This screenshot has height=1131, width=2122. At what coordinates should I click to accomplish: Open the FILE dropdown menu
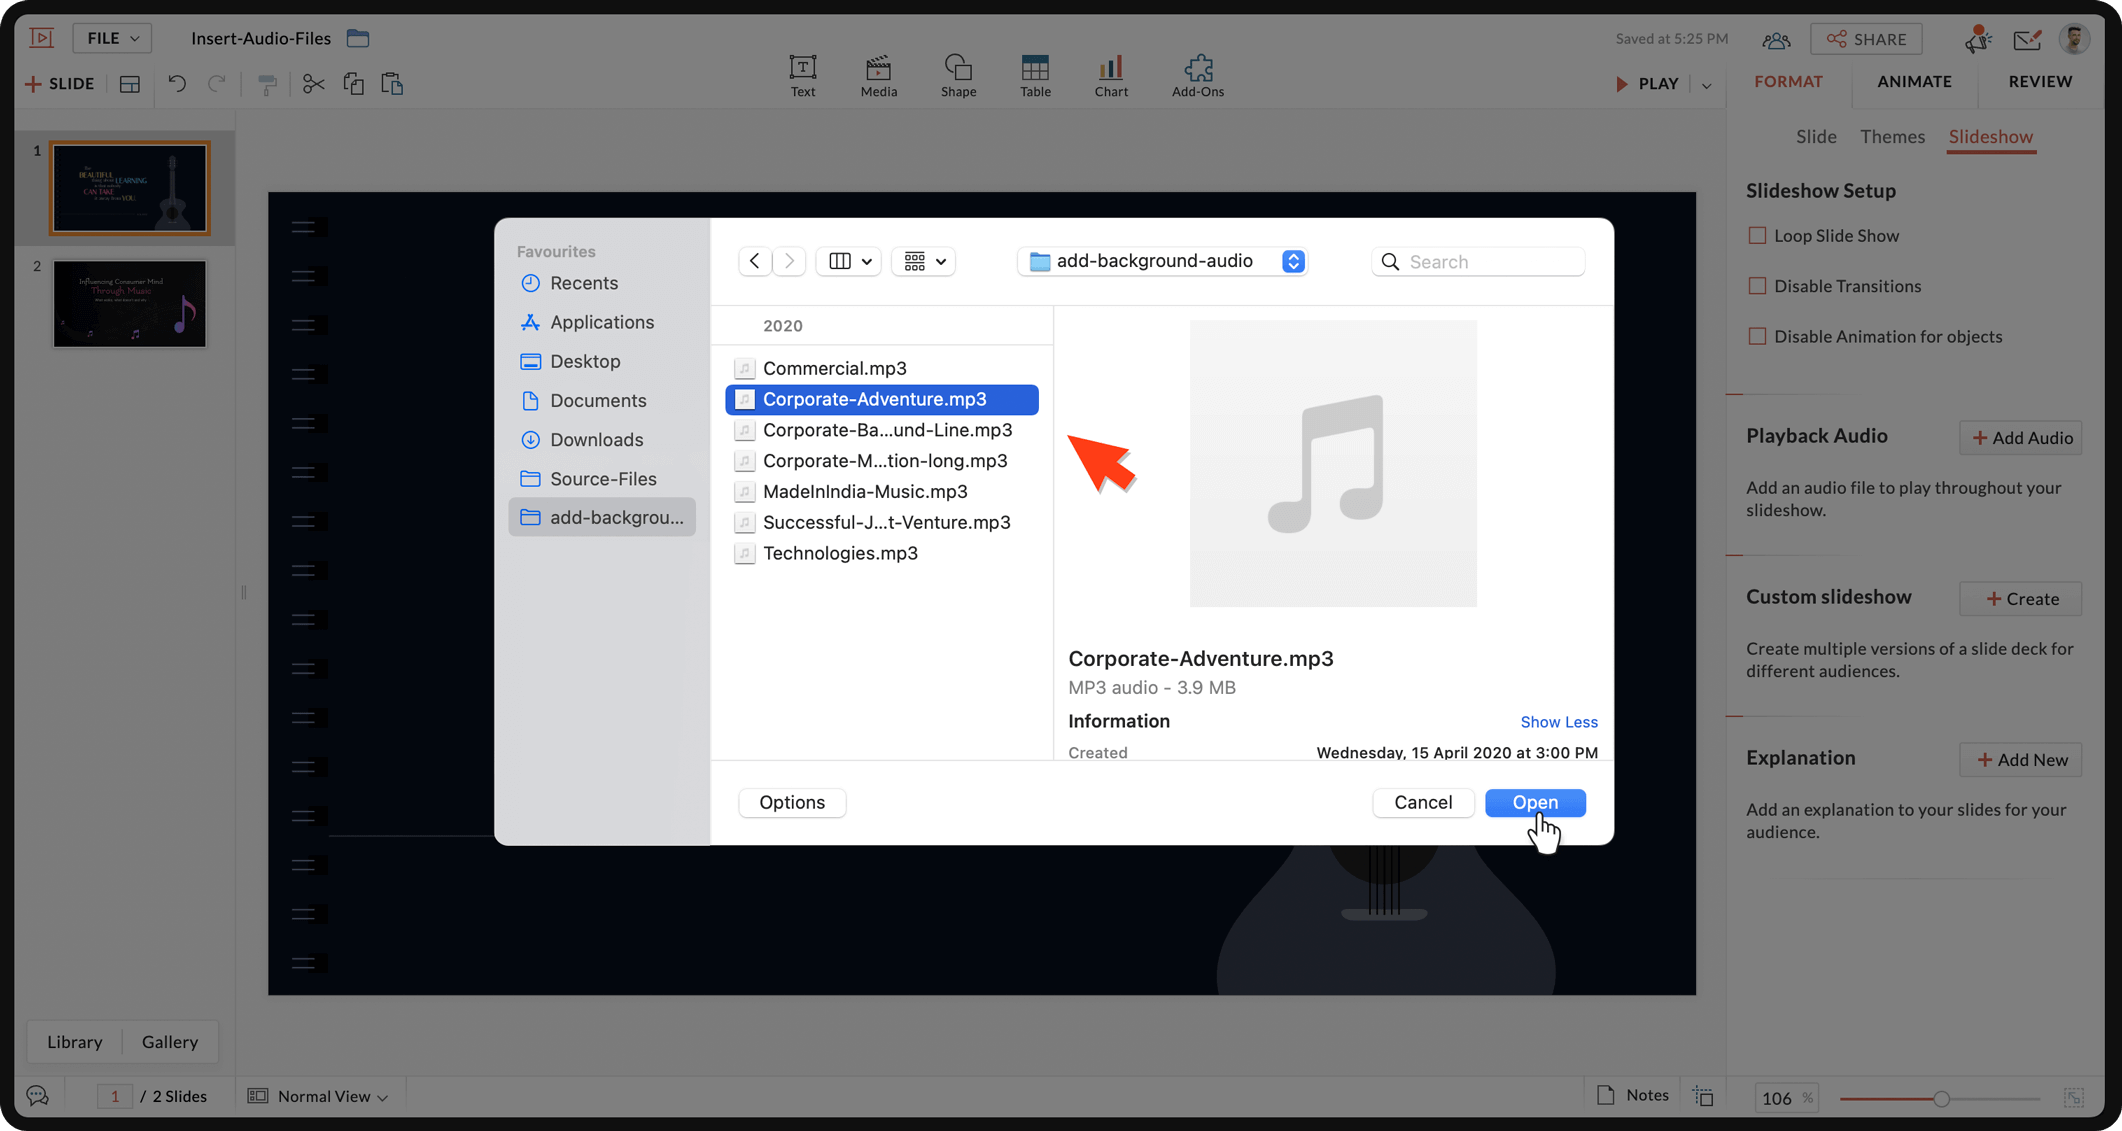[112, 38]
